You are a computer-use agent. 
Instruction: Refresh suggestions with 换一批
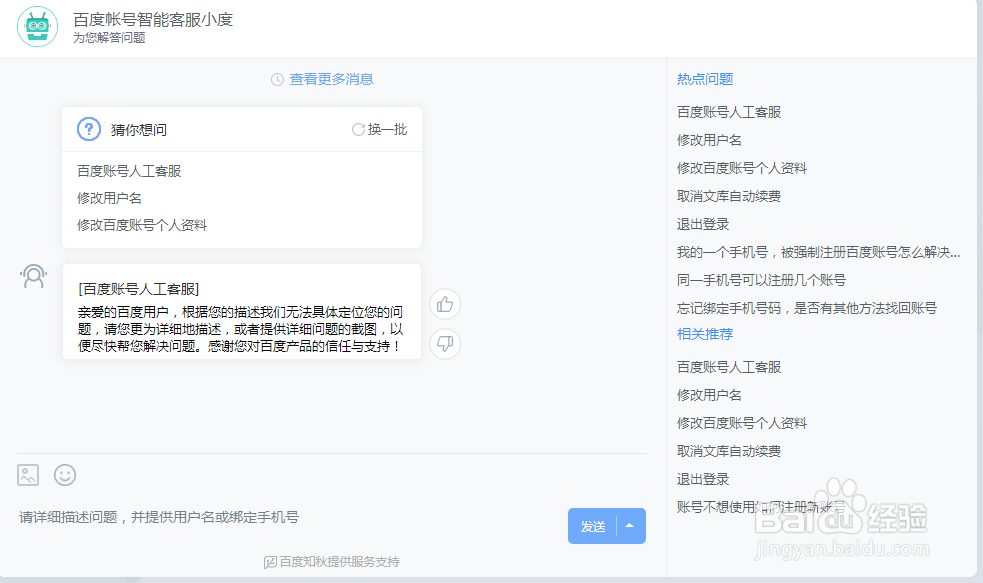[x=379, y=129]
